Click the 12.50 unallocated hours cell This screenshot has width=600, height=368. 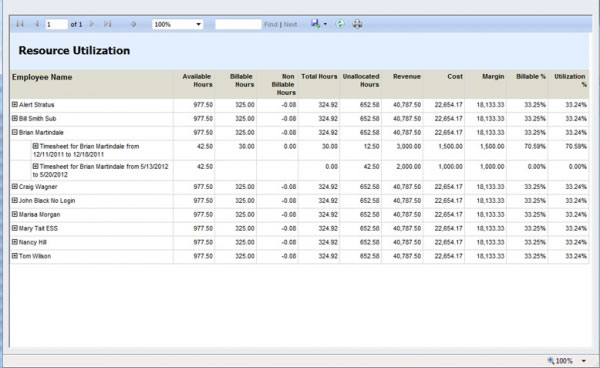[372, 146]
